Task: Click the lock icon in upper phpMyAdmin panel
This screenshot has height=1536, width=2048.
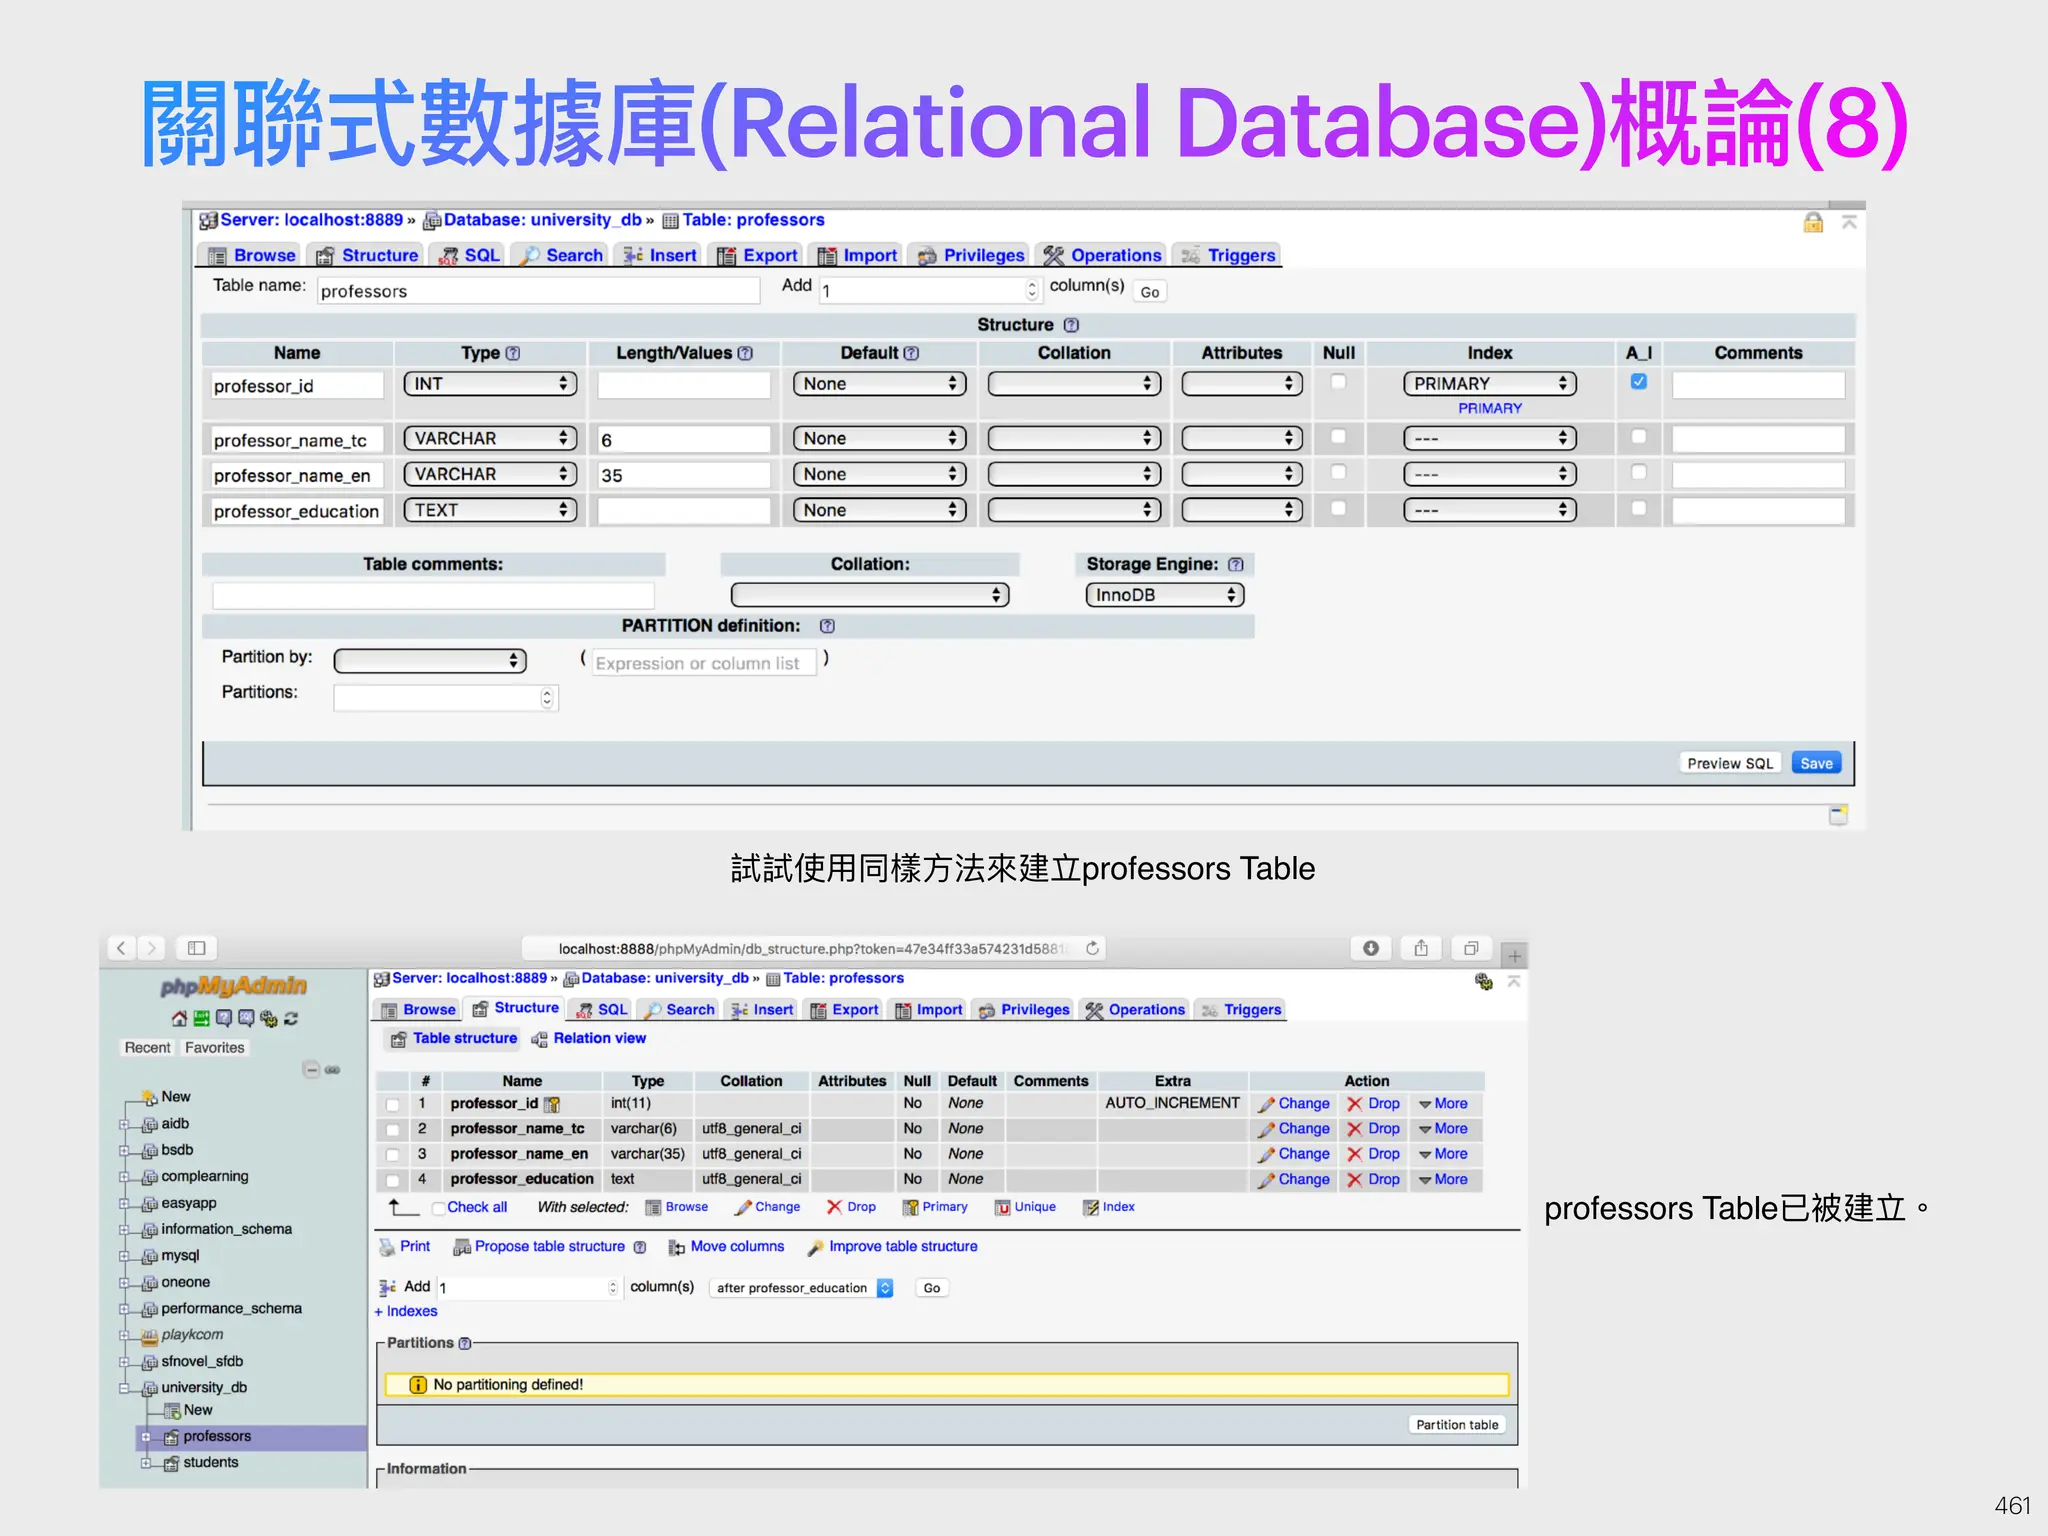Action: [x=1813, y=222]
